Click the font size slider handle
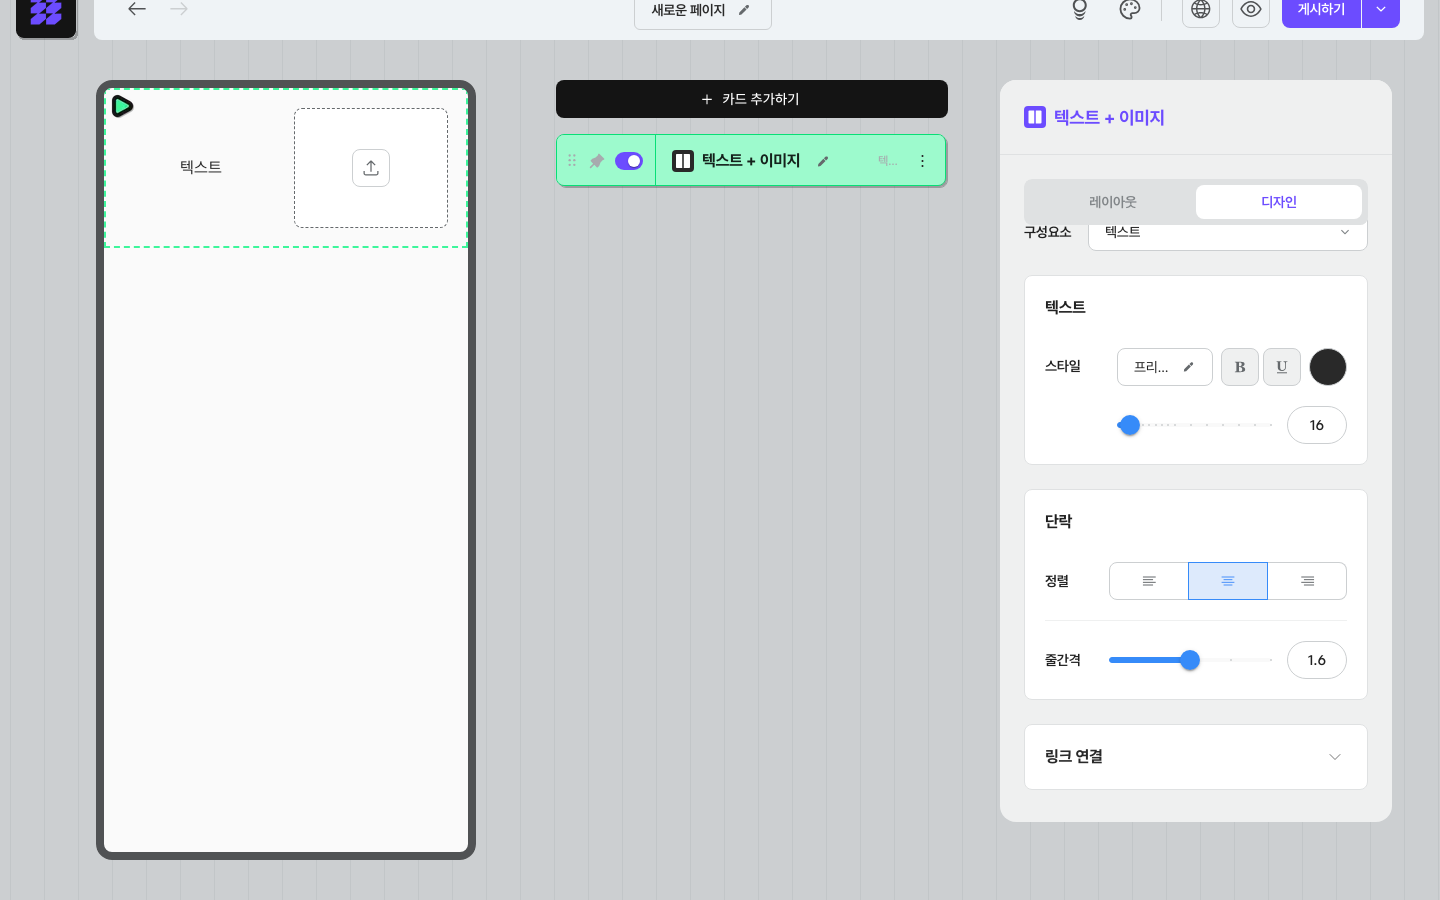1440x900 pixels. 1130,425
